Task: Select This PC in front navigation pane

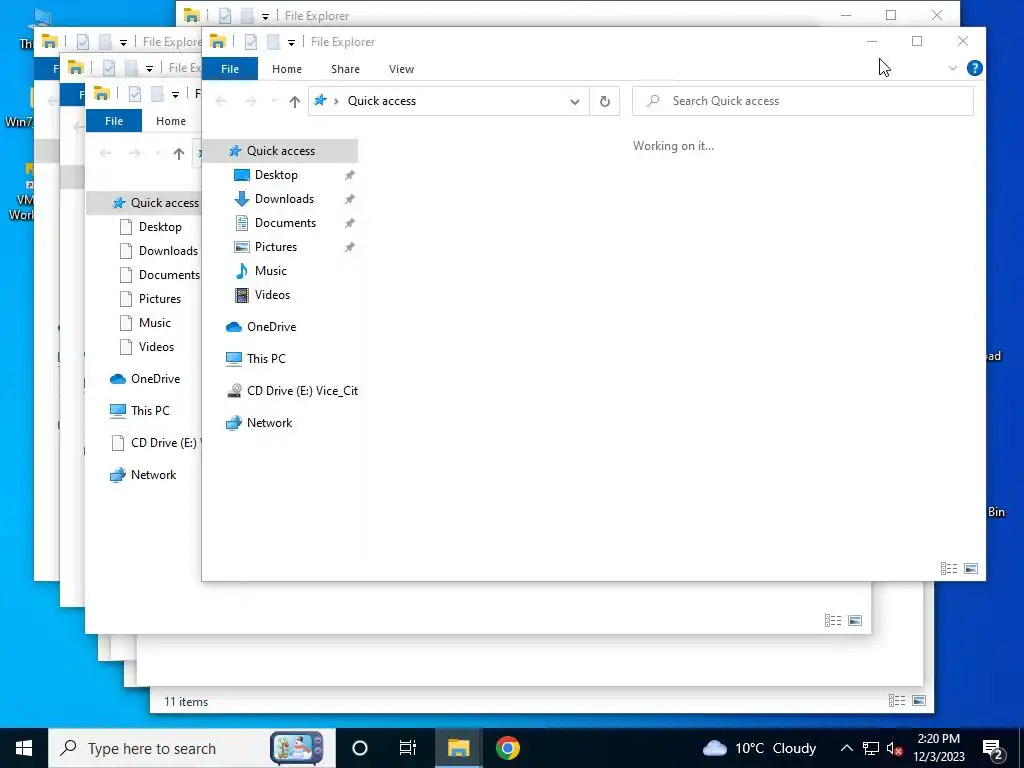Action: [x=266, y=359]
